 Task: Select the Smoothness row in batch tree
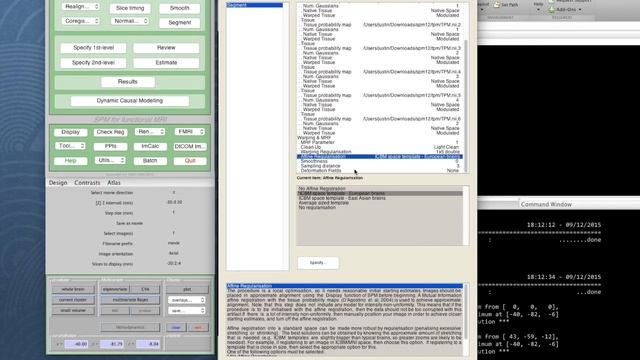coord(380,161)
